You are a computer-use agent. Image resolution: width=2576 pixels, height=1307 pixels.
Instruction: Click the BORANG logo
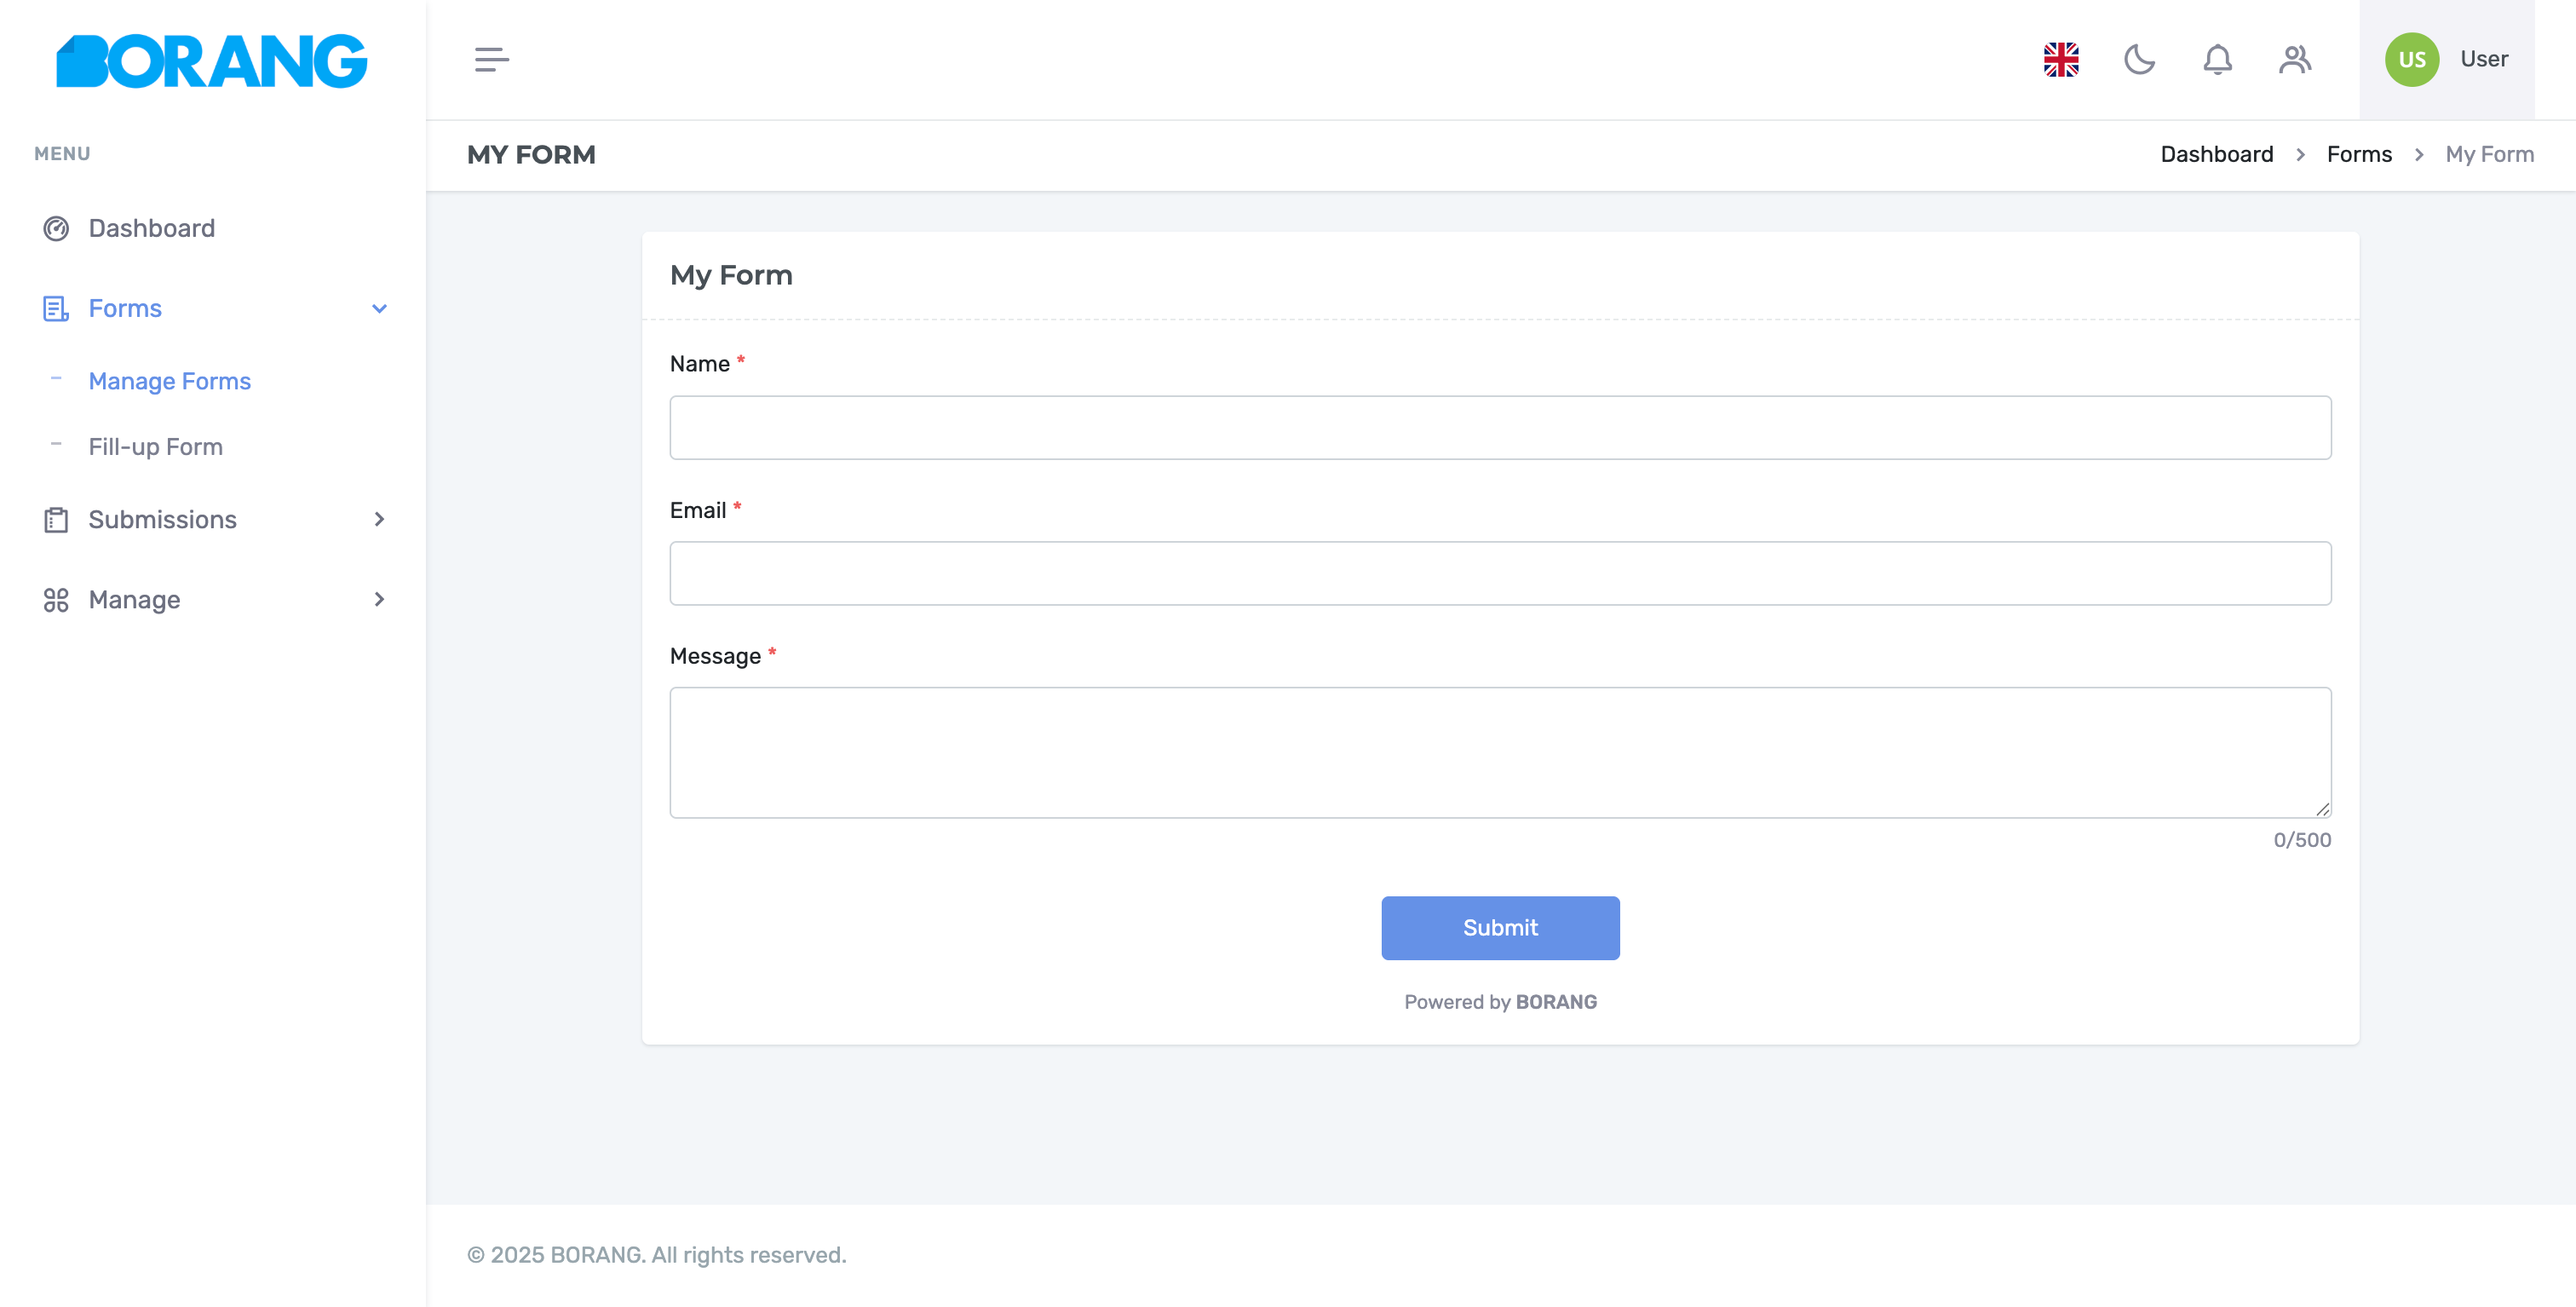tap(212, 61)
